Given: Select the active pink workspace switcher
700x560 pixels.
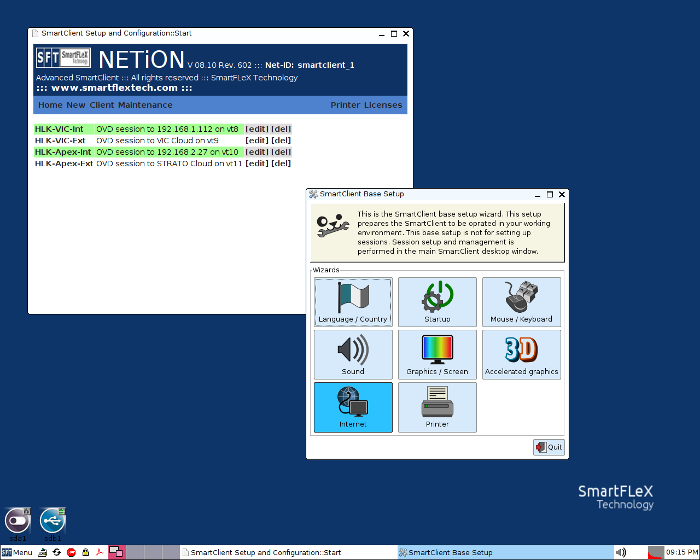Looking at the screenshot, I should pyautogui.click(x=117, y=552).
